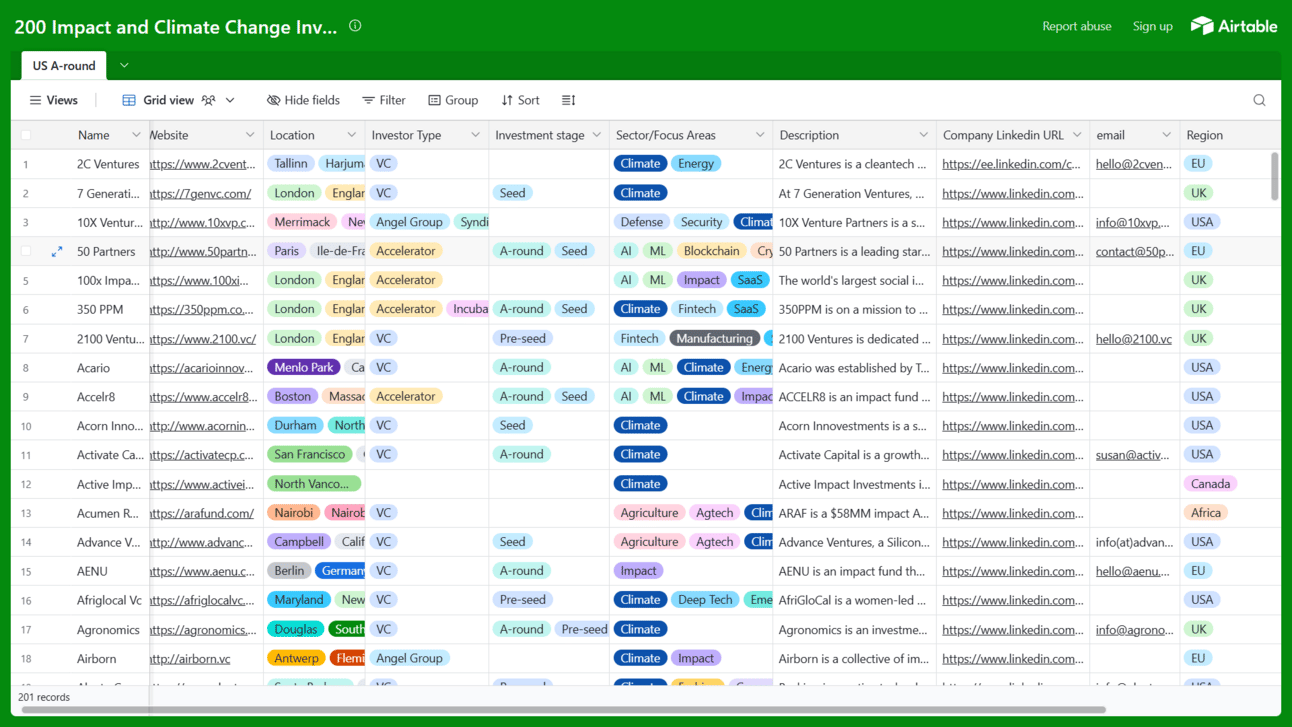1292x727 pixels.
Task: Tick the checkbox on the 50 Partners row
Action: (26, 251)
